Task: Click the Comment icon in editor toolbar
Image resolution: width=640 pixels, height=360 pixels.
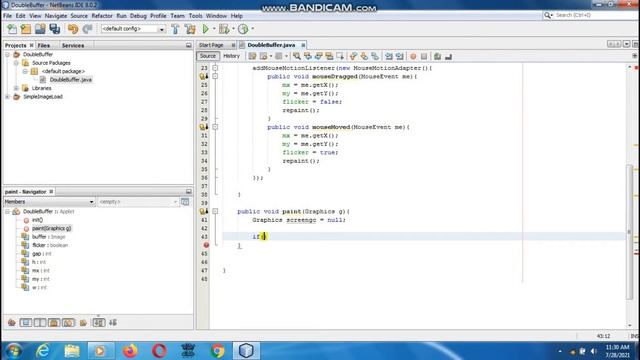Action: point(438,56)
